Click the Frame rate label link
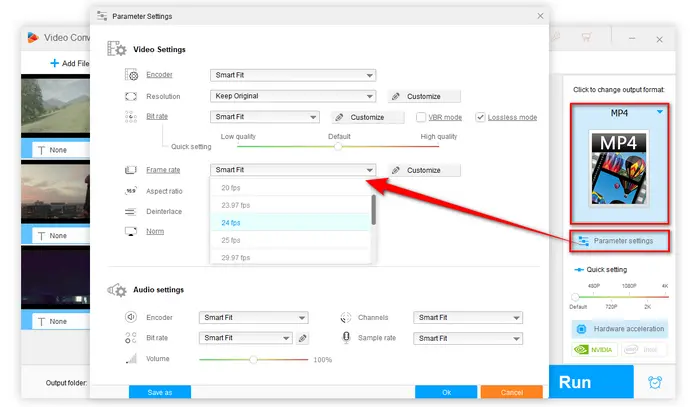Image resolution: width=700 pixels, height=407 pixels. [x=163, y=170]
